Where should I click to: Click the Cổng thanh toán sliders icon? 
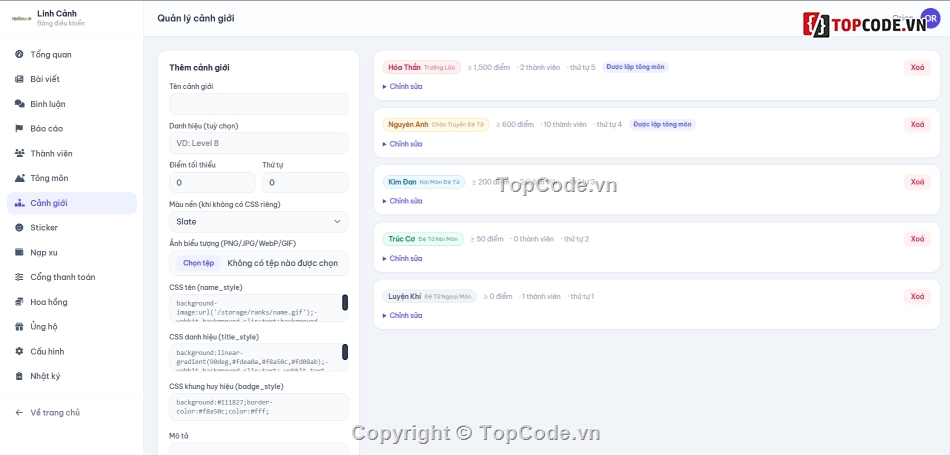tap(19, 277)
